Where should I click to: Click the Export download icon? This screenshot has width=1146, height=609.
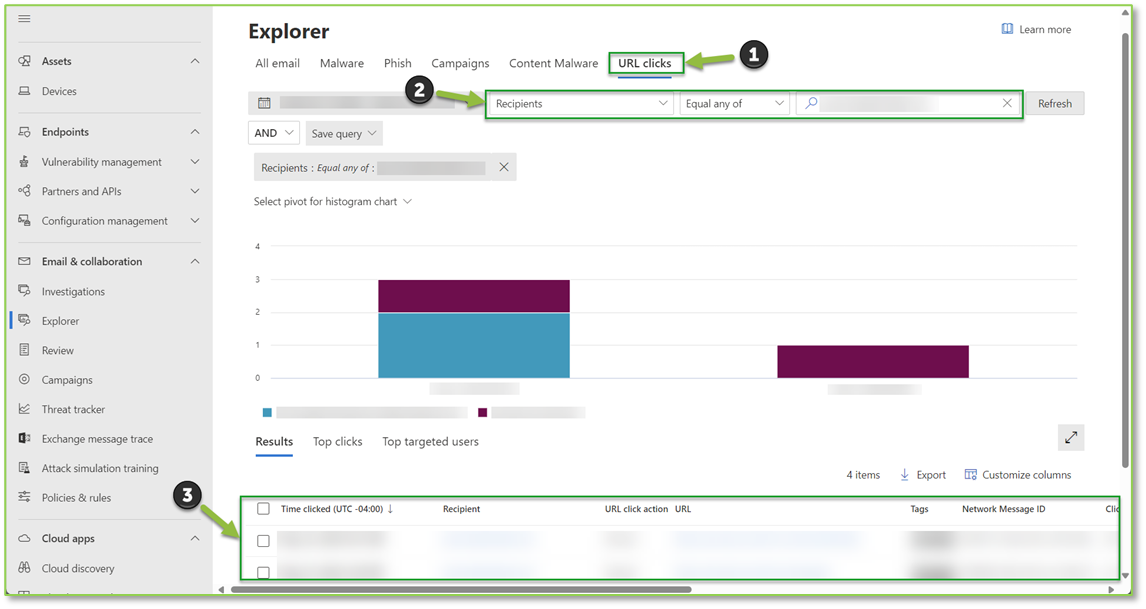[x=905, y=475]
